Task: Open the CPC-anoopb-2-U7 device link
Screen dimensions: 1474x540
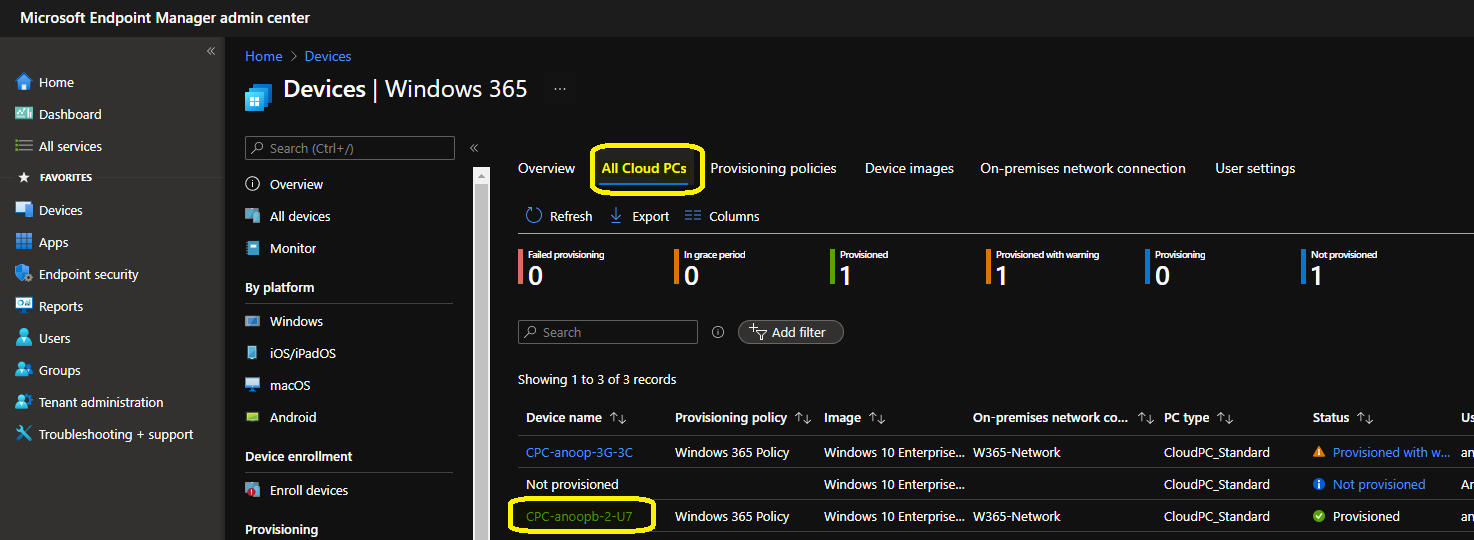Action: [x=579, y=516]
